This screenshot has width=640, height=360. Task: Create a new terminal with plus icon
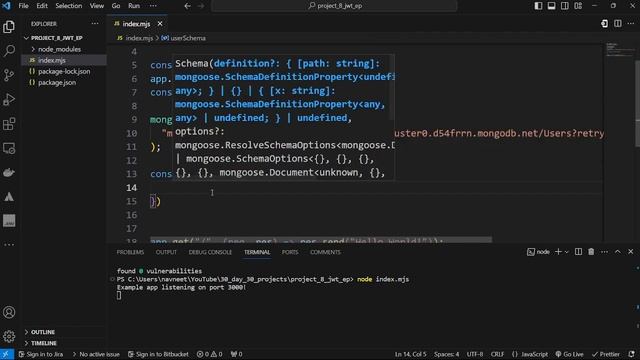click(x=558, y=252)
